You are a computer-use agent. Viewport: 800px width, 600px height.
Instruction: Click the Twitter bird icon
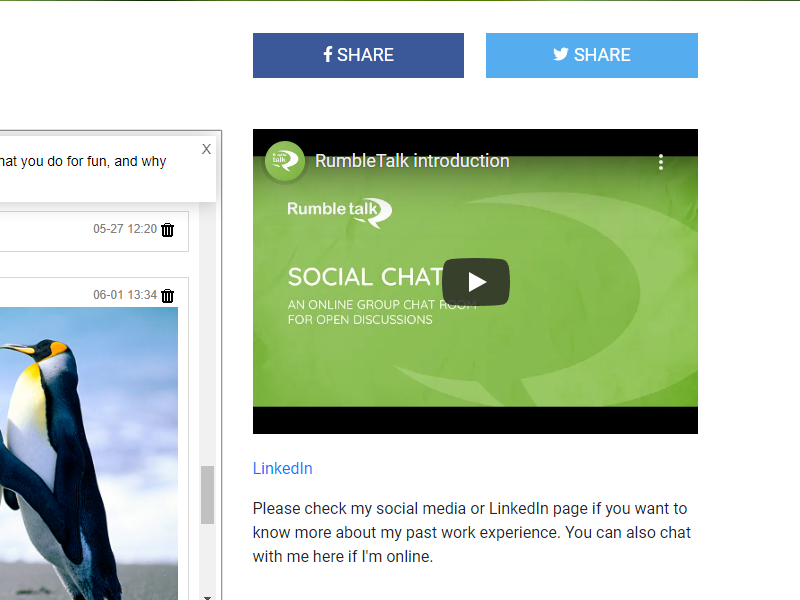(x=561, y=55)
